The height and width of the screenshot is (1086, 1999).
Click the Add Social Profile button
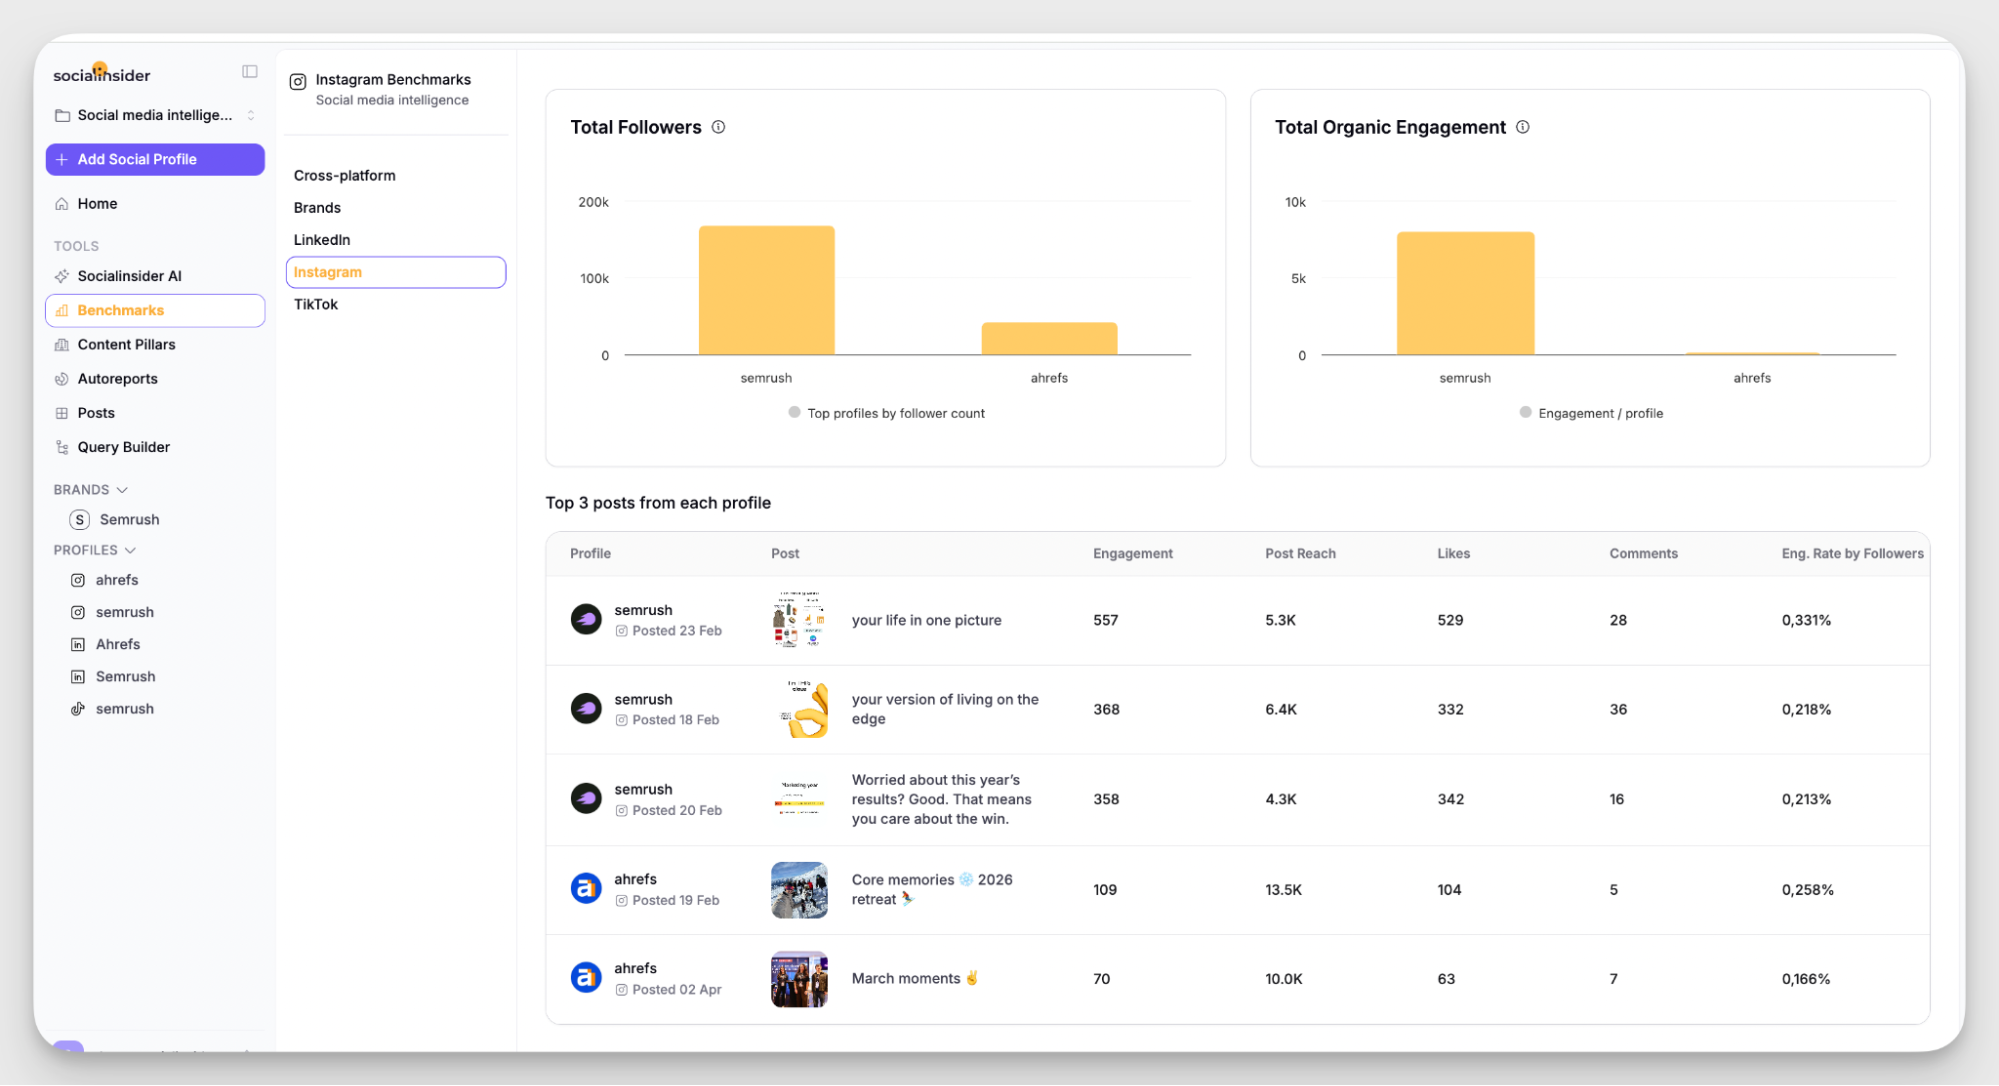tap(155, 159)
